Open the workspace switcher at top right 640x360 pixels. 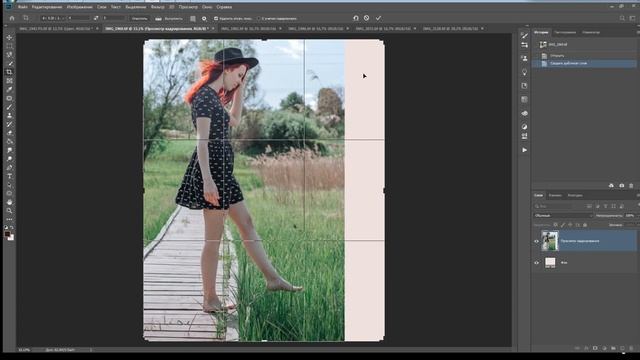click(x=632, y=18)
